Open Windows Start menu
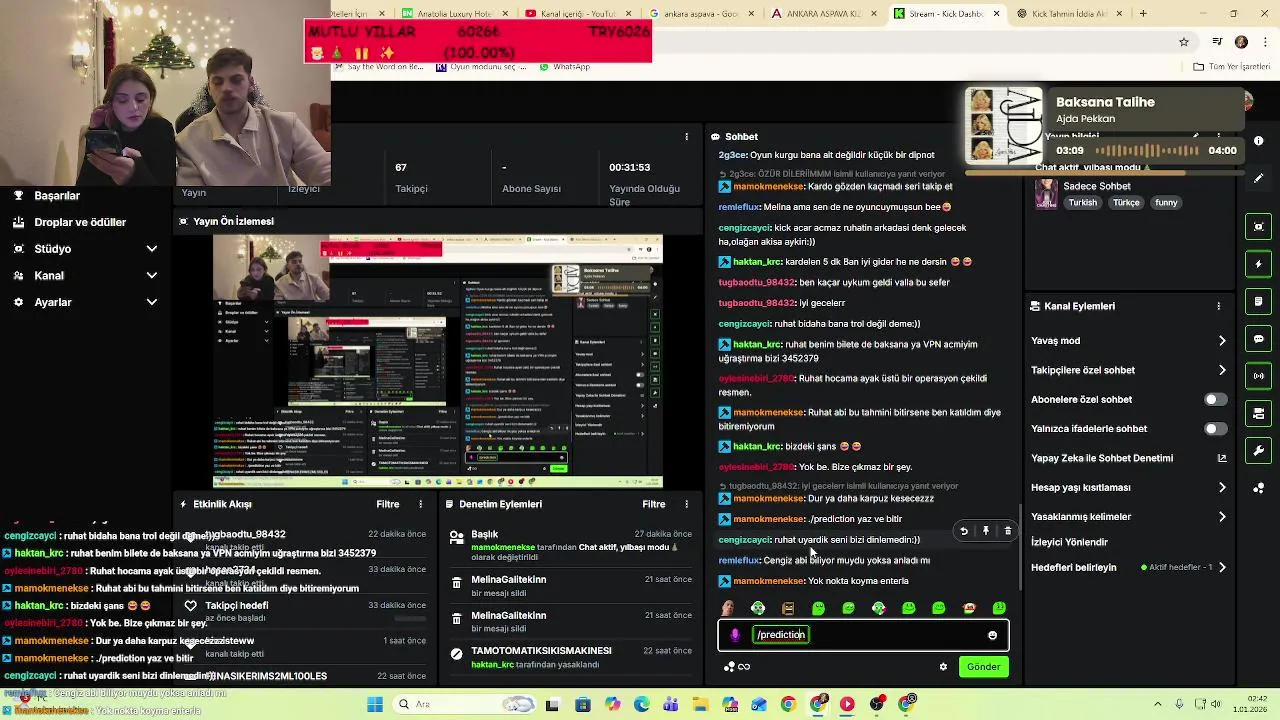This screenshot has height=720, width=1280. point(375,704)
